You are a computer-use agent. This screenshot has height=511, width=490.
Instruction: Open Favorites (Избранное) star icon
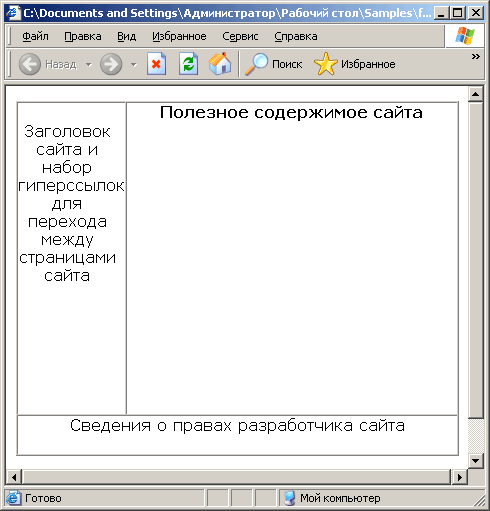[x=325, y=64]
